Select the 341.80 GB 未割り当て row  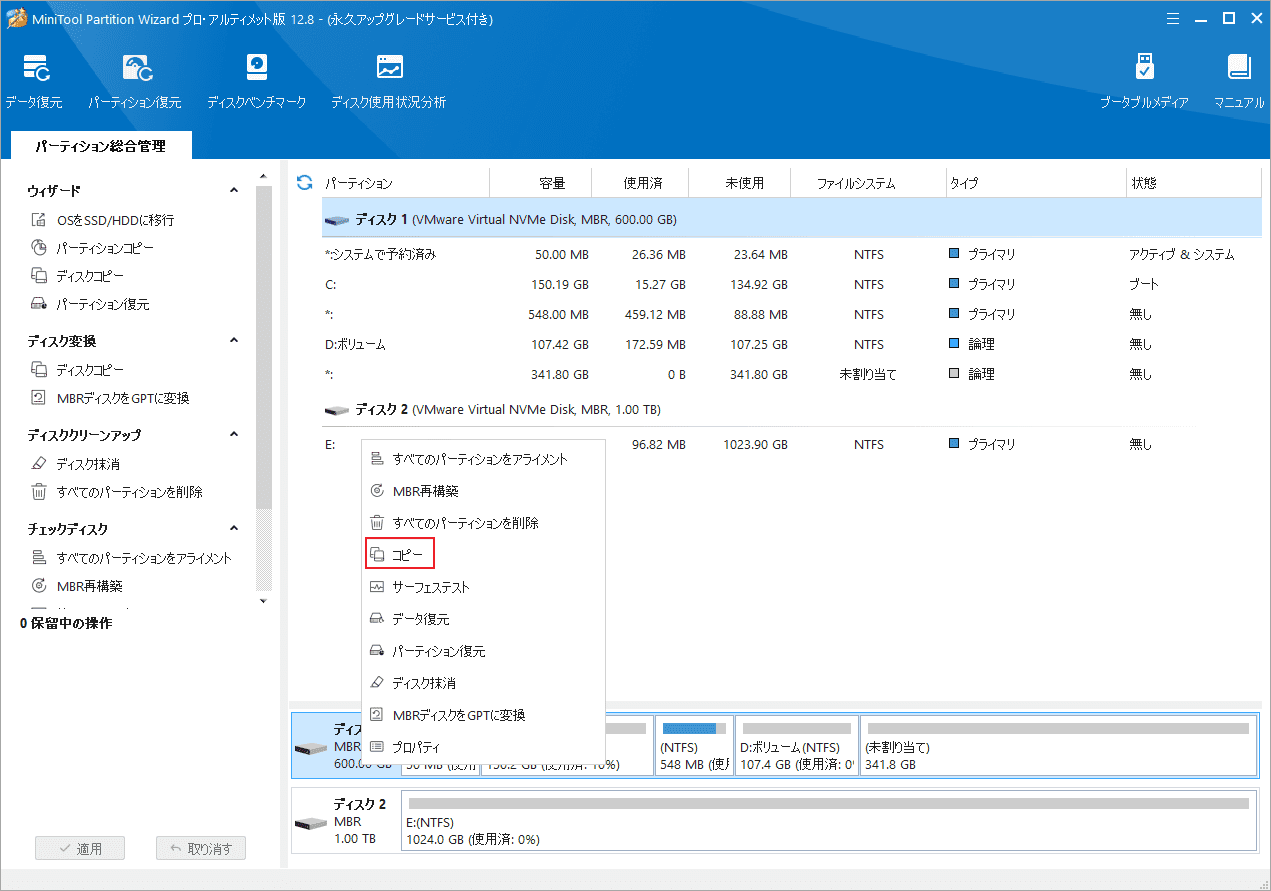coord(791,374)
